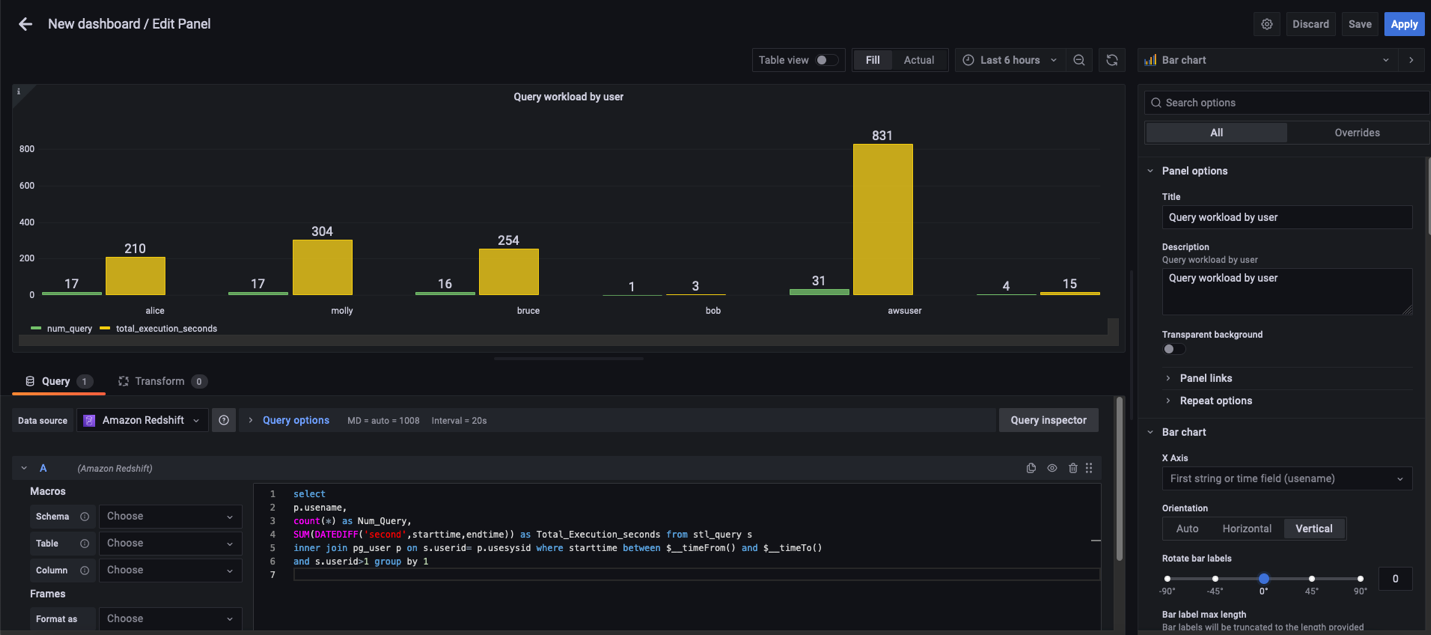Open data source help icon
Screen dimensions: 1431x635
pyautogui.click(x=224, y=420)
